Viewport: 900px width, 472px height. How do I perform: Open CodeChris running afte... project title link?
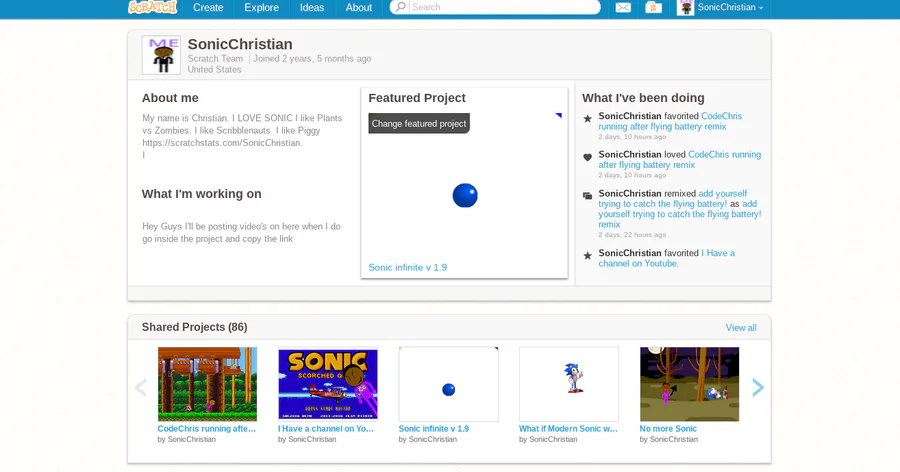tap(207, 429)
